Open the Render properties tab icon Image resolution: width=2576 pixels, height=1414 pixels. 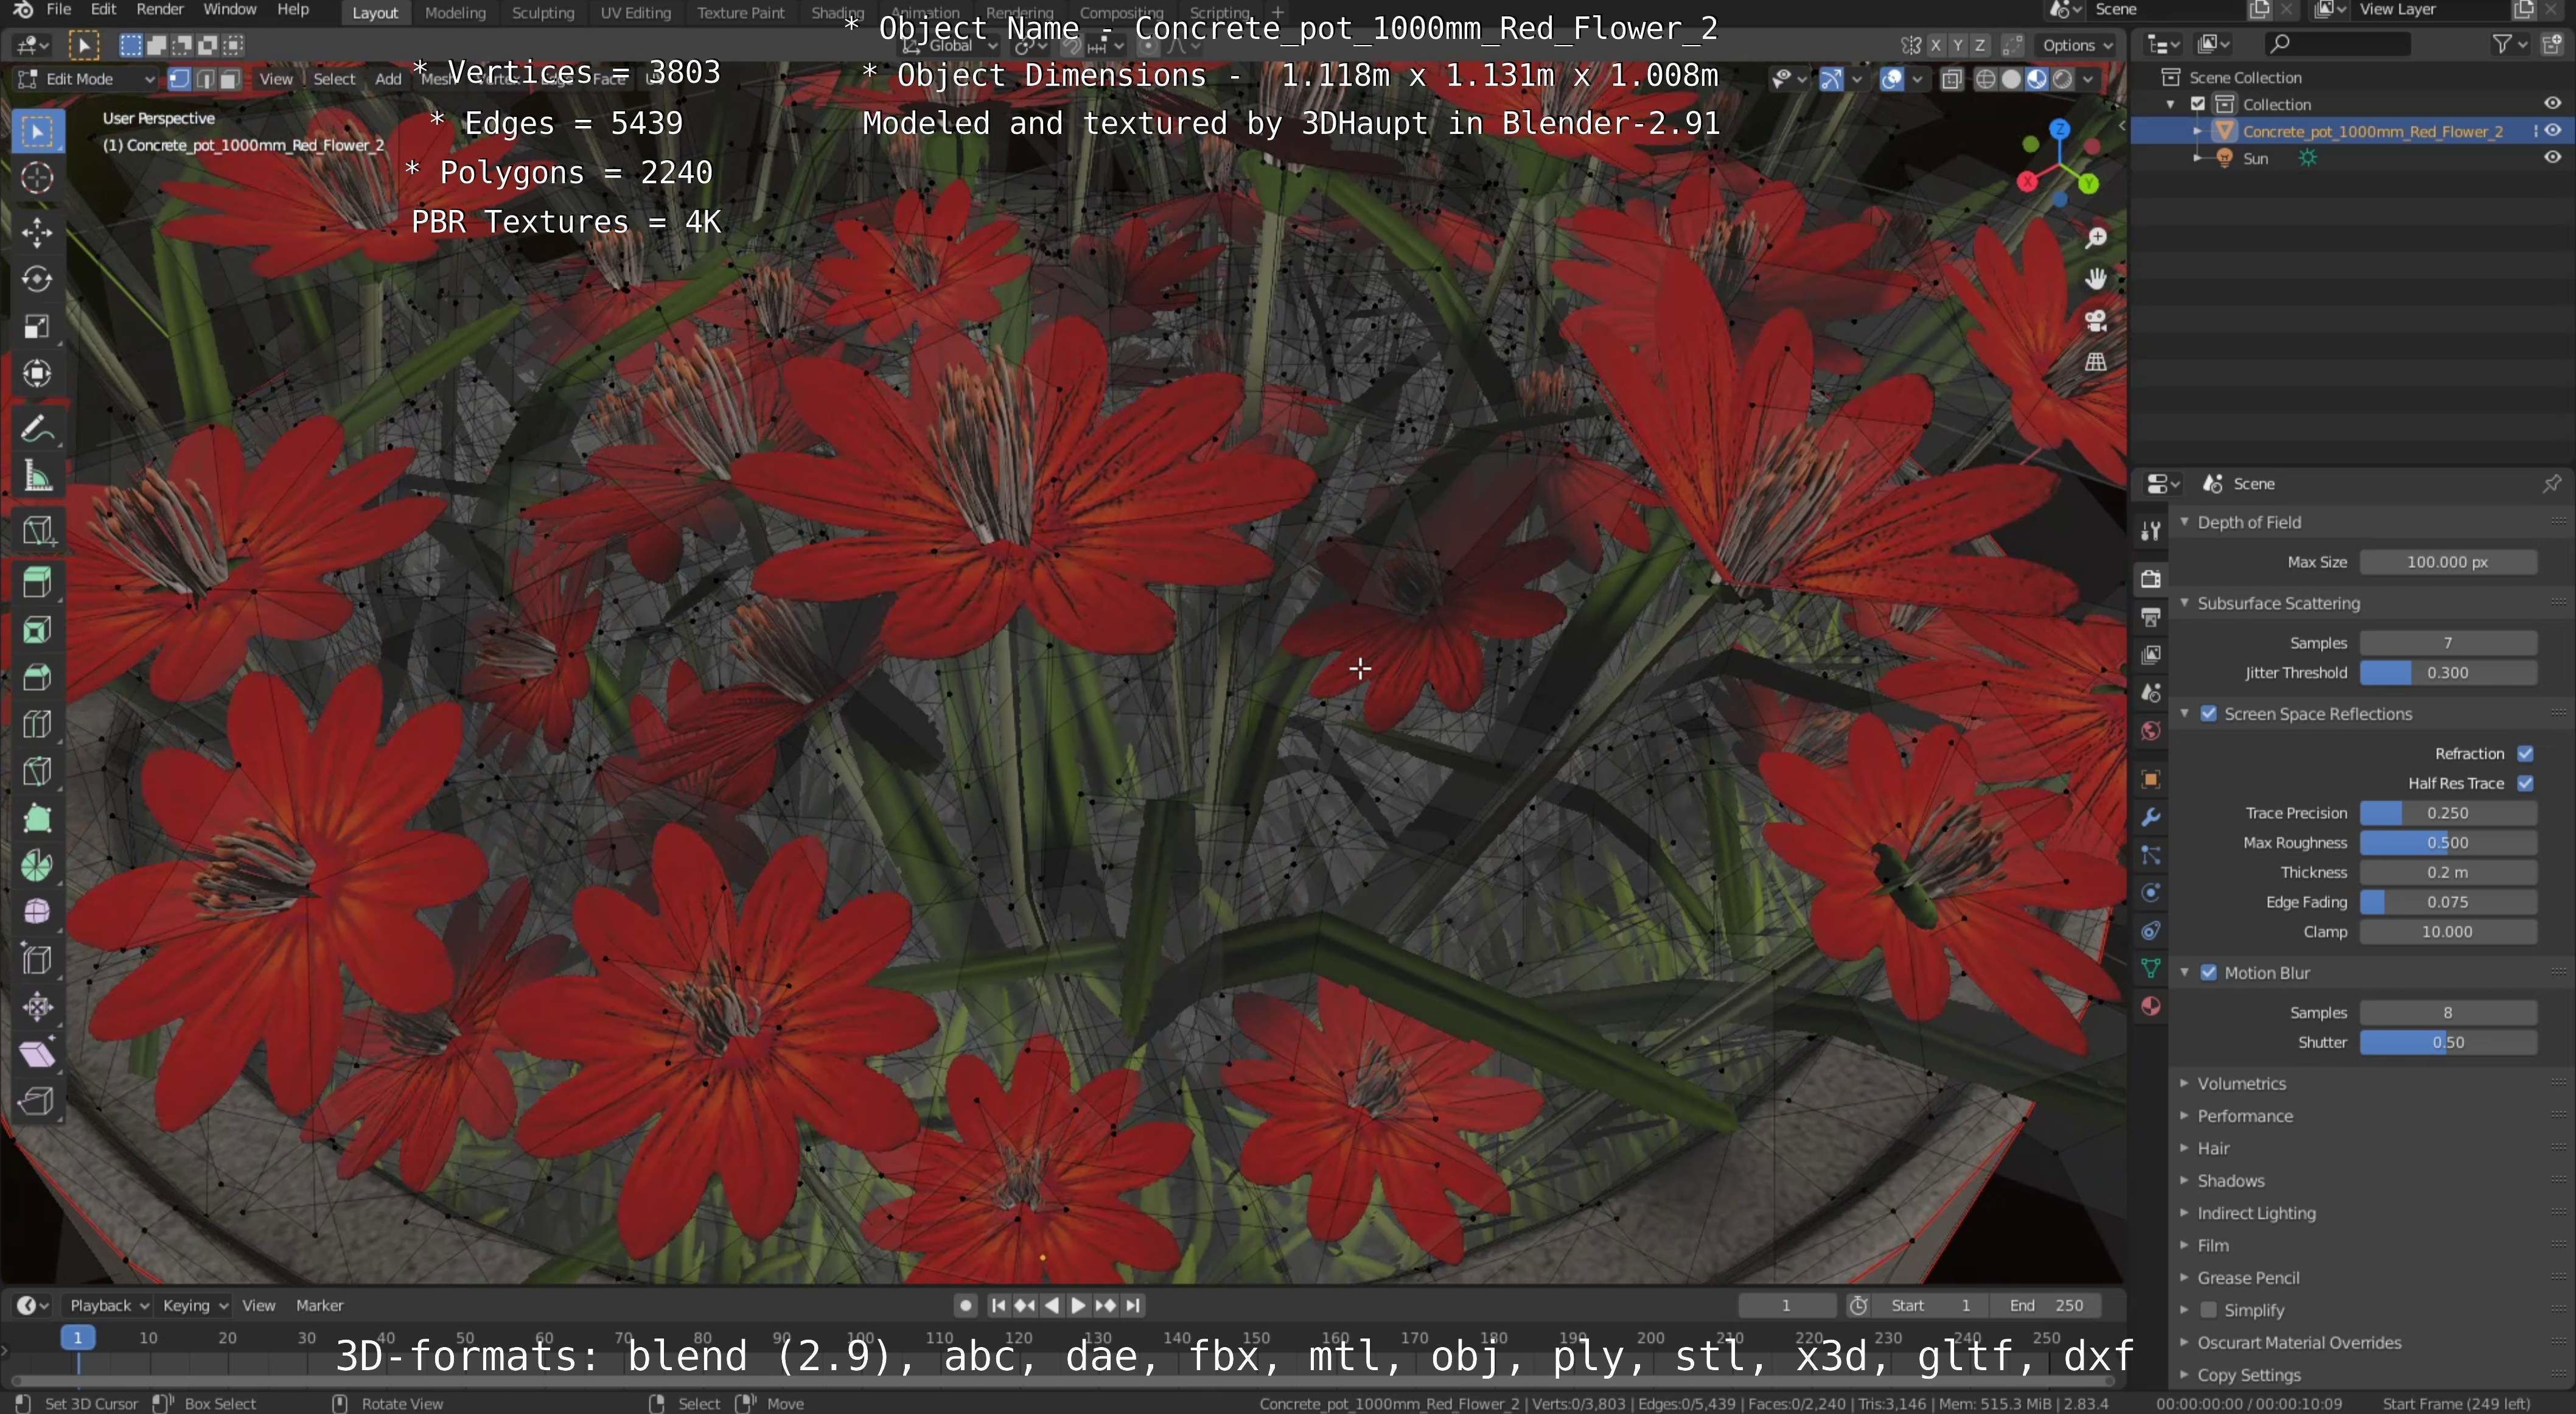pyautogui.click(x=2151, y=579)
